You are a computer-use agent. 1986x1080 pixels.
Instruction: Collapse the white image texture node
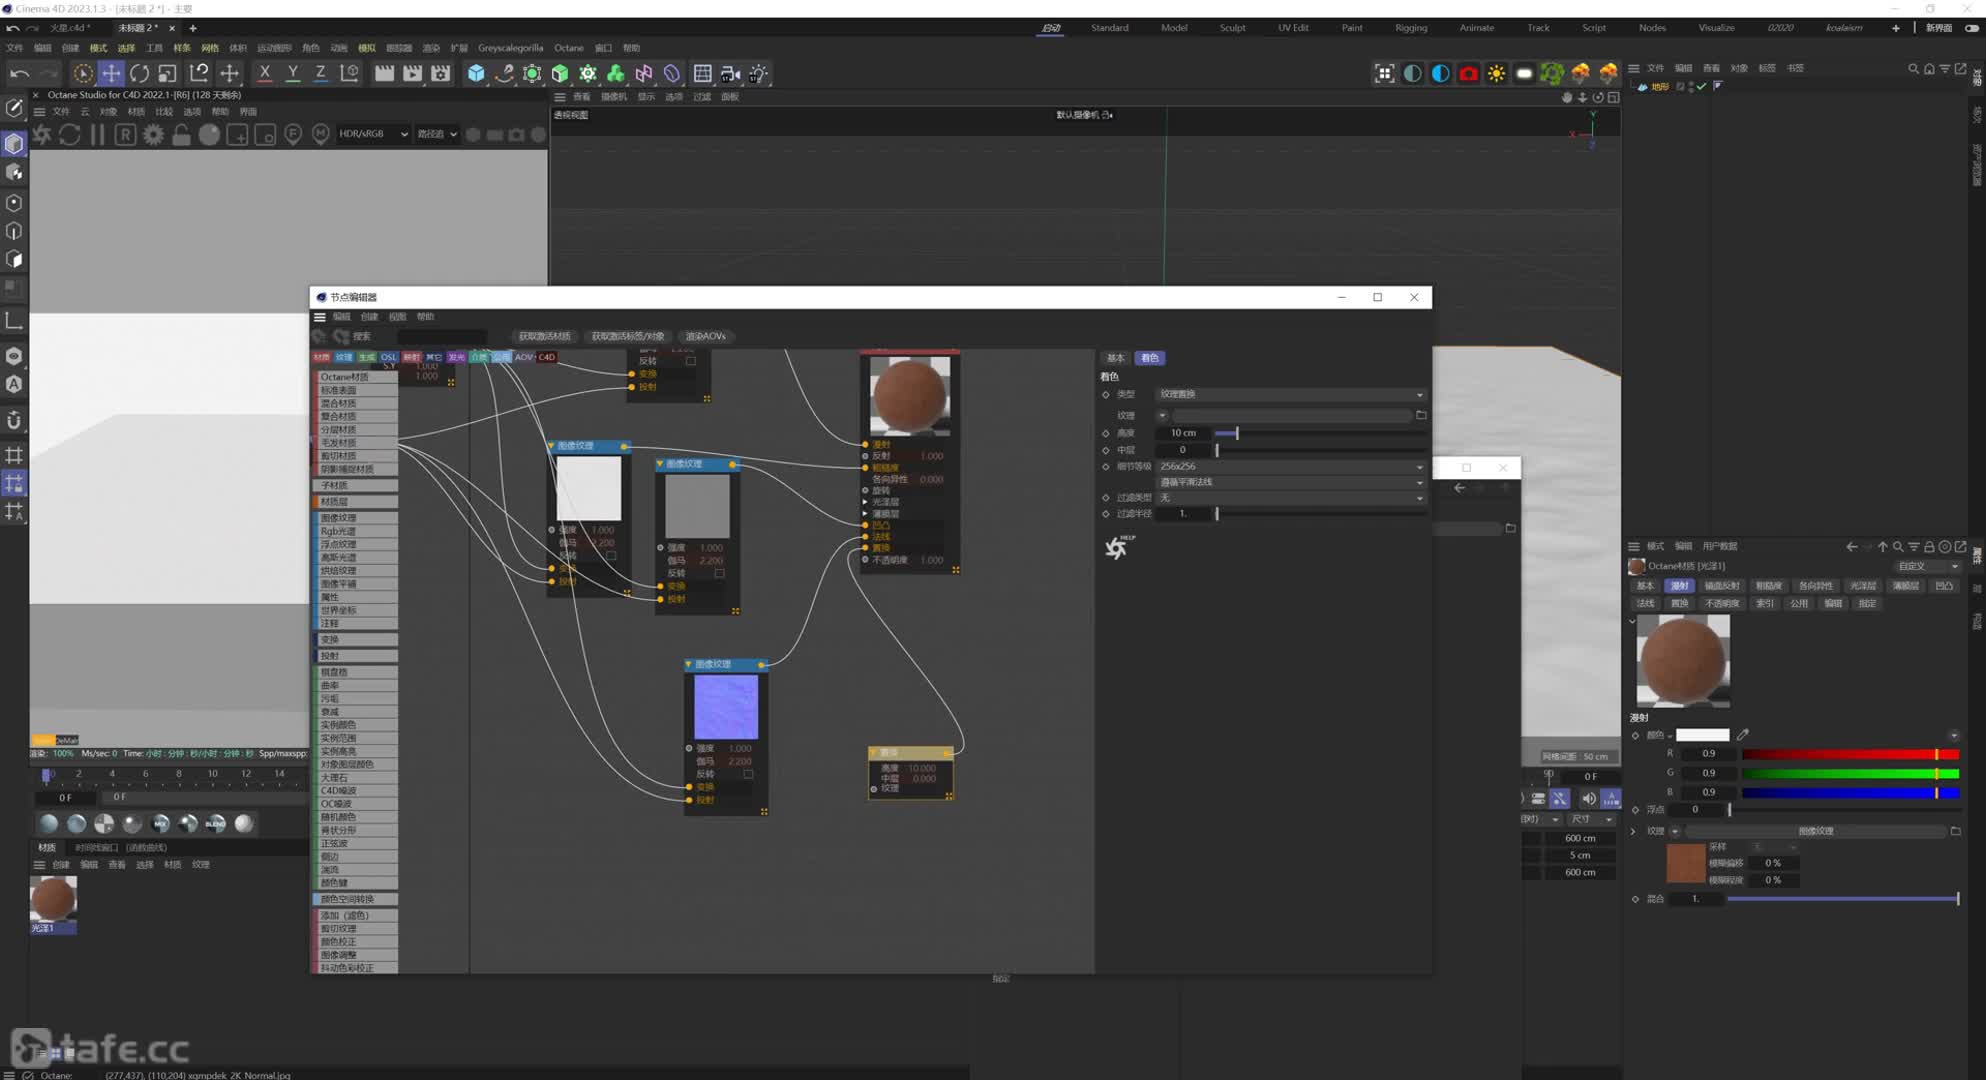click(551, 446)
